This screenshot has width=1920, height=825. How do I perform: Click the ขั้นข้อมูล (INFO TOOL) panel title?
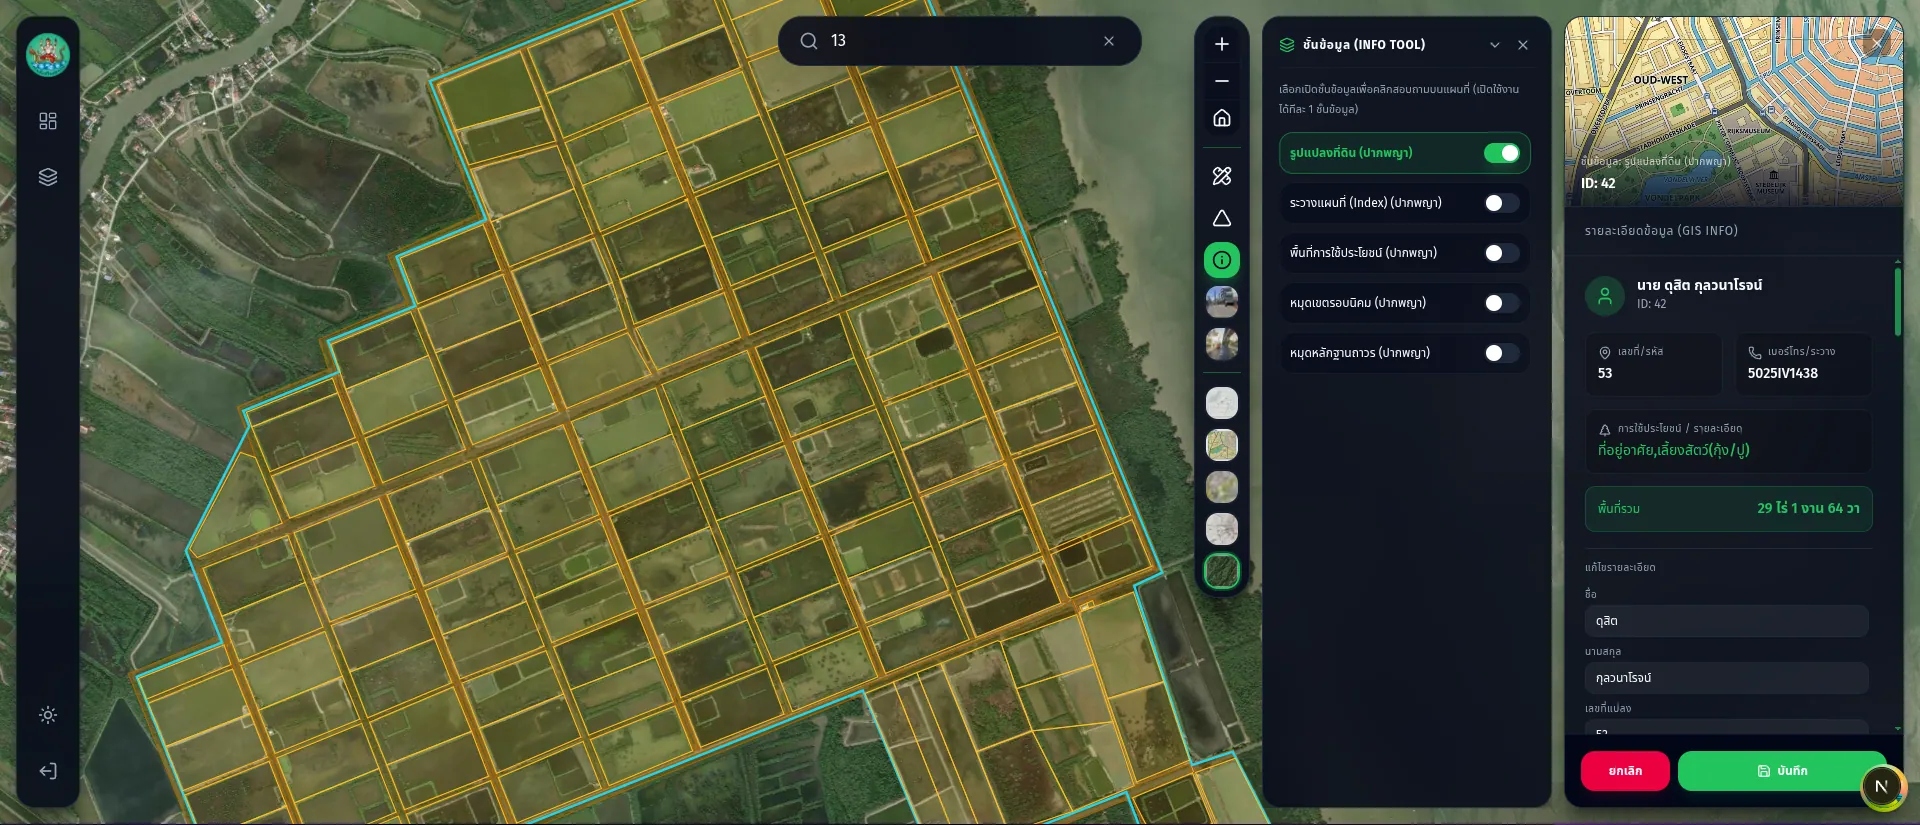point(1364,45)
